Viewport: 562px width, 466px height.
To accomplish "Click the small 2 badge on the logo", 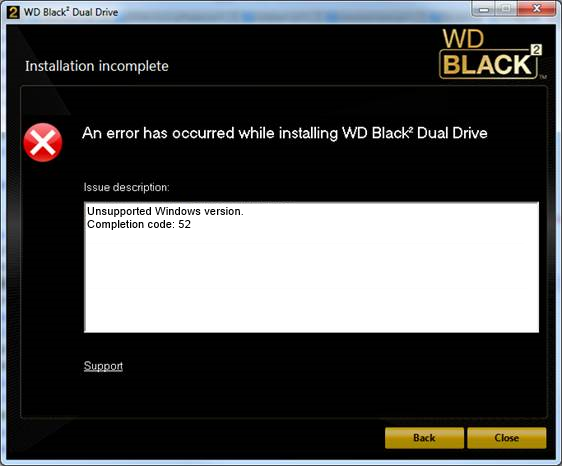I will [x=536, y=49].
